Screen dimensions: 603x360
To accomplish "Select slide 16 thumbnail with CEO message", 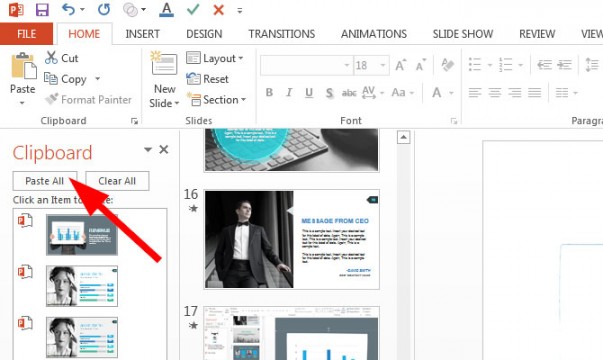I will point(292,239).
